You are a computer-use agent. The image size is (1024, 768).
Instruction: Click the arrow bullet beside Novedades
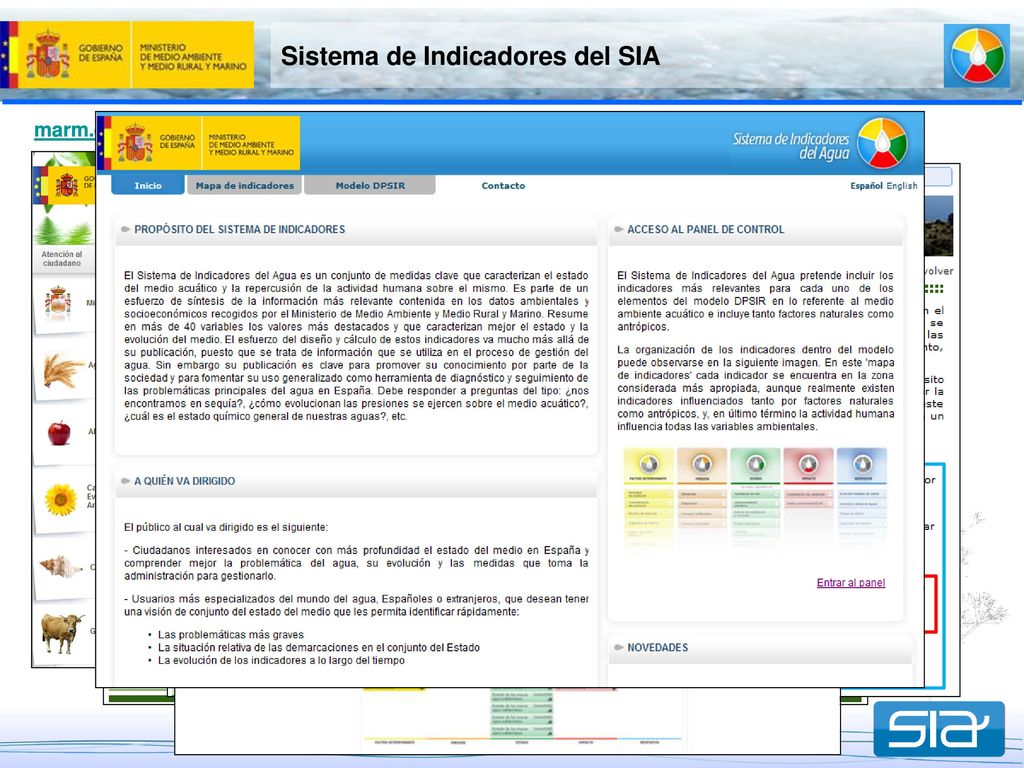[618, 647]
